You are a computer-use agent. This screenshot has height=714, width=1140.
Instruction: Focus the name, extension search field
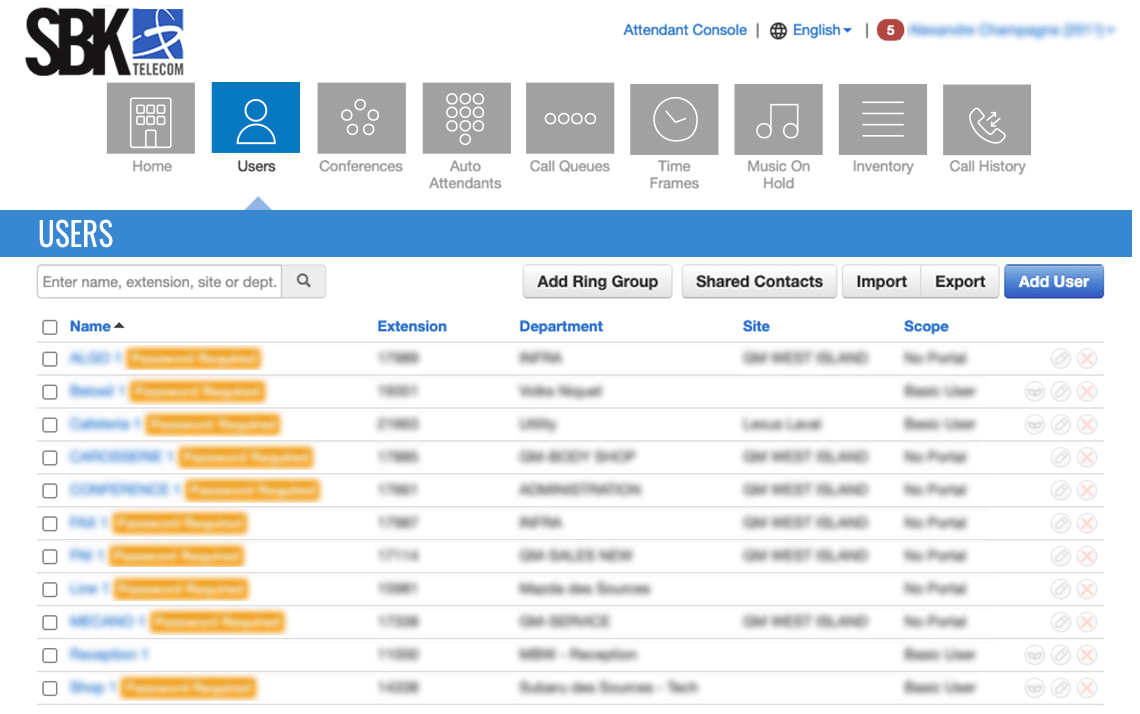click(160, 282)
